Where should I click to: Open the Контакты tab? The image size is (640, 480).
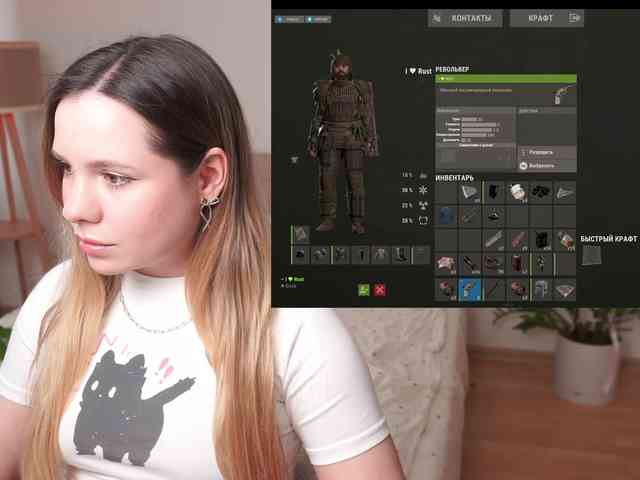point(465,18)
